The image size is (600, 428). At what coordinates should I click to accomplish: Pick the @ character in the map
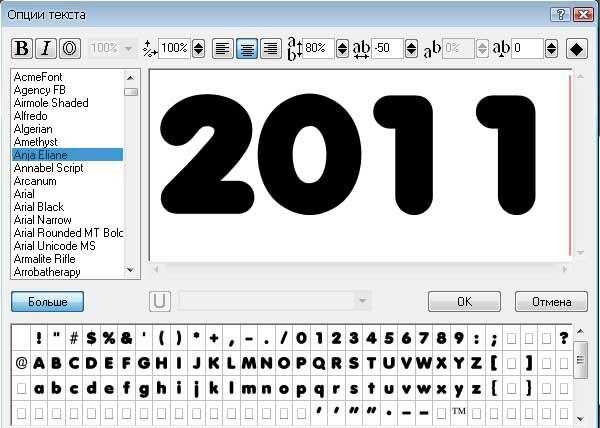[21, 363]
